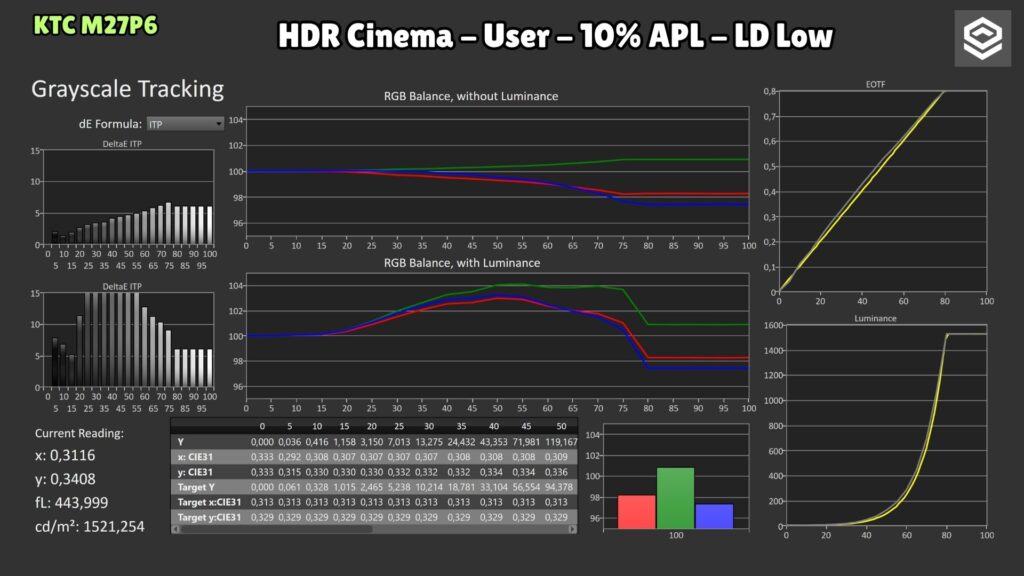Click the Y value '119,167' cell
Image resolution: width=1024 pixels, height=576 pixels.
(561, 442)
